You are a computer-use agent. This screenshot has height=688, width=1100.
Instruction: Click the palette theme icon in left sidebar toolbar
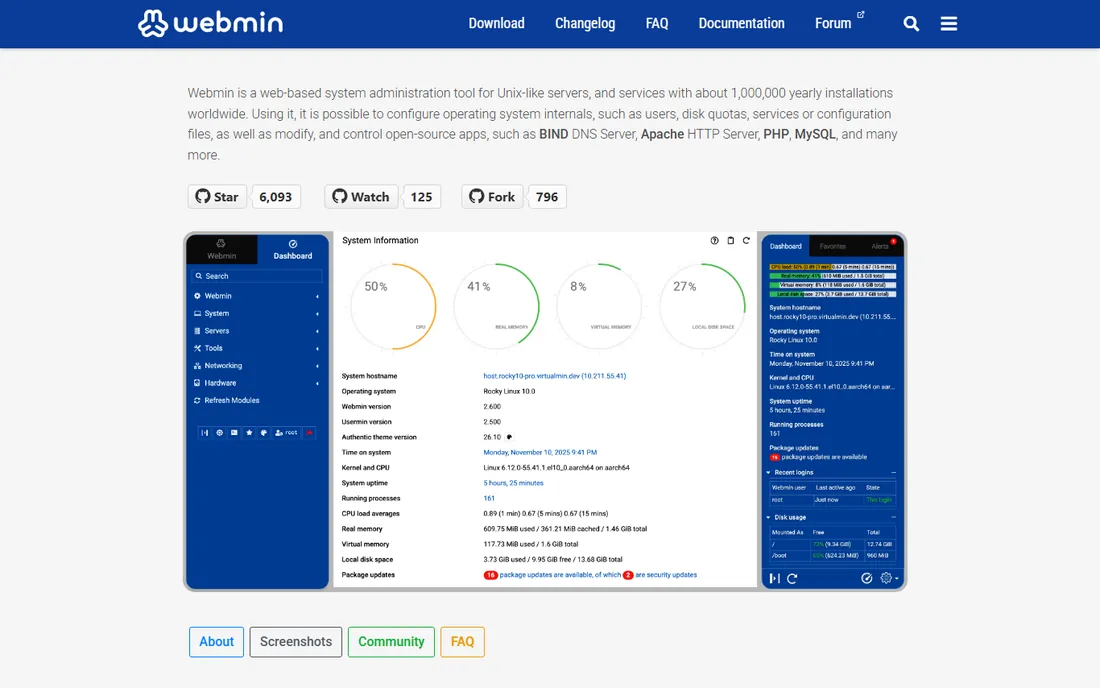click(x=264, y=433)
